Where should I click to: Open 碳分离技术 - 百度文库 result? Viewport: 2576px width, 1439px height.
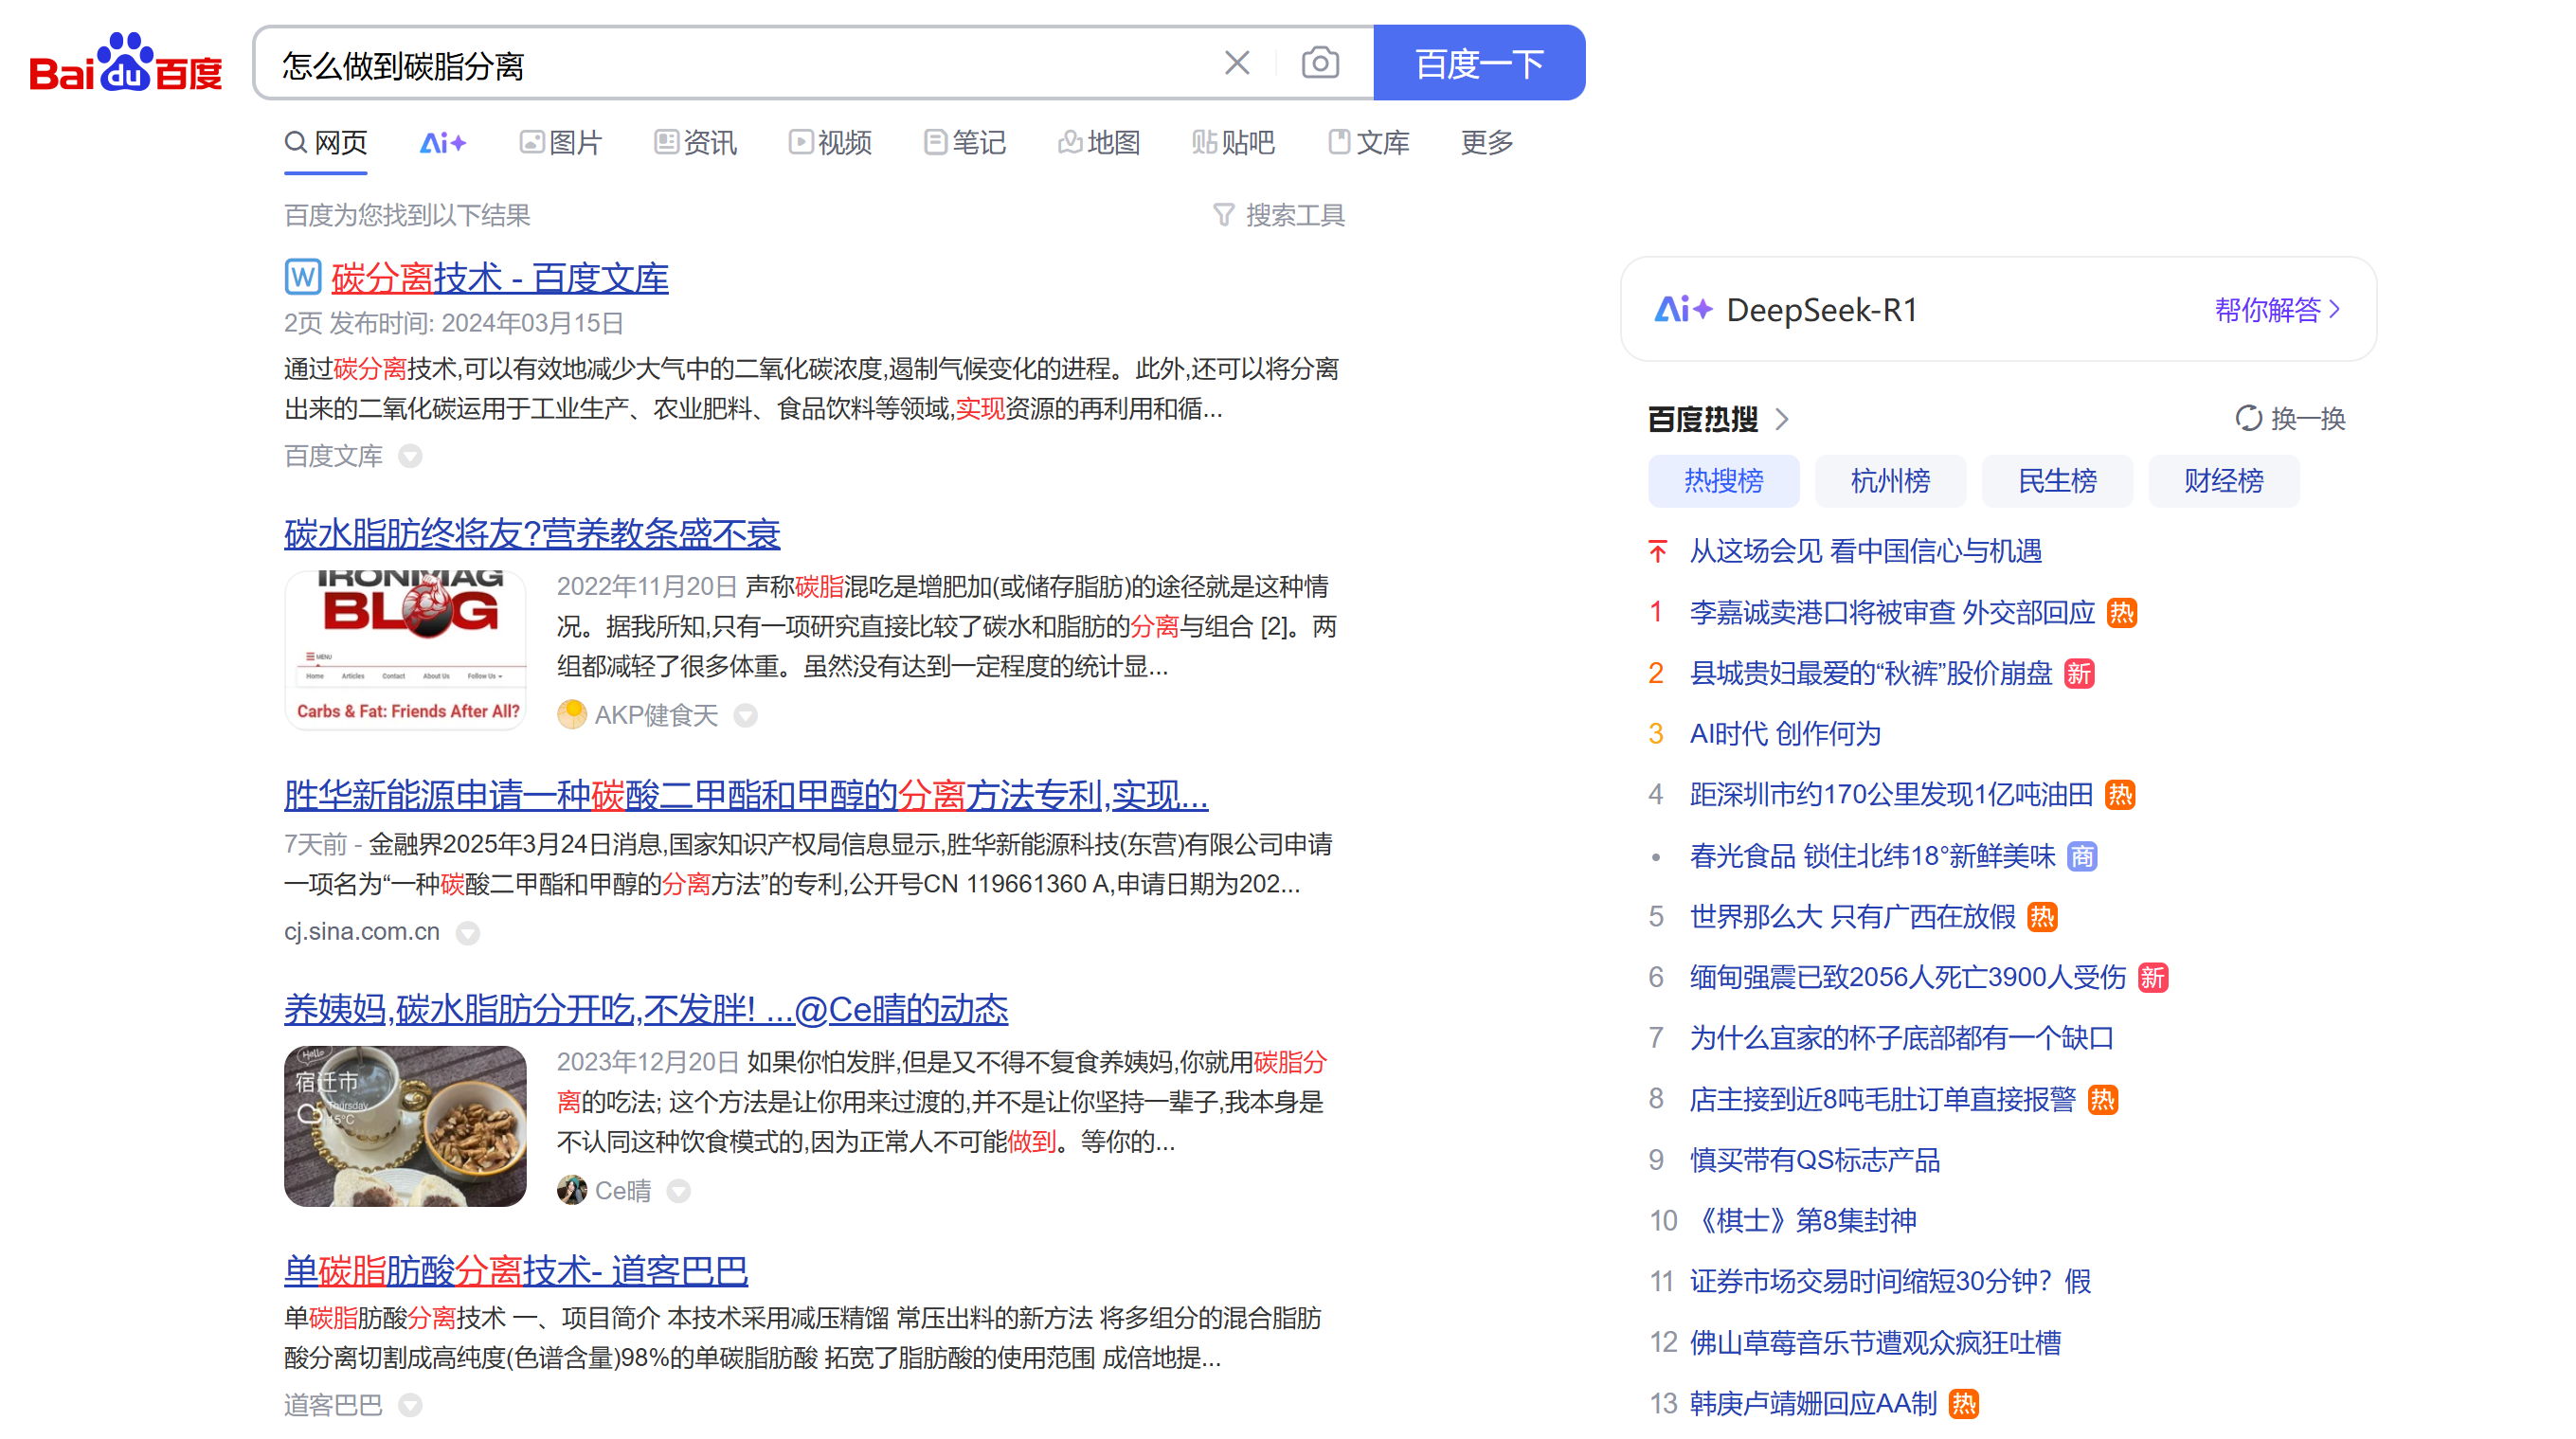pyautogui.click(x=500, y=278)
